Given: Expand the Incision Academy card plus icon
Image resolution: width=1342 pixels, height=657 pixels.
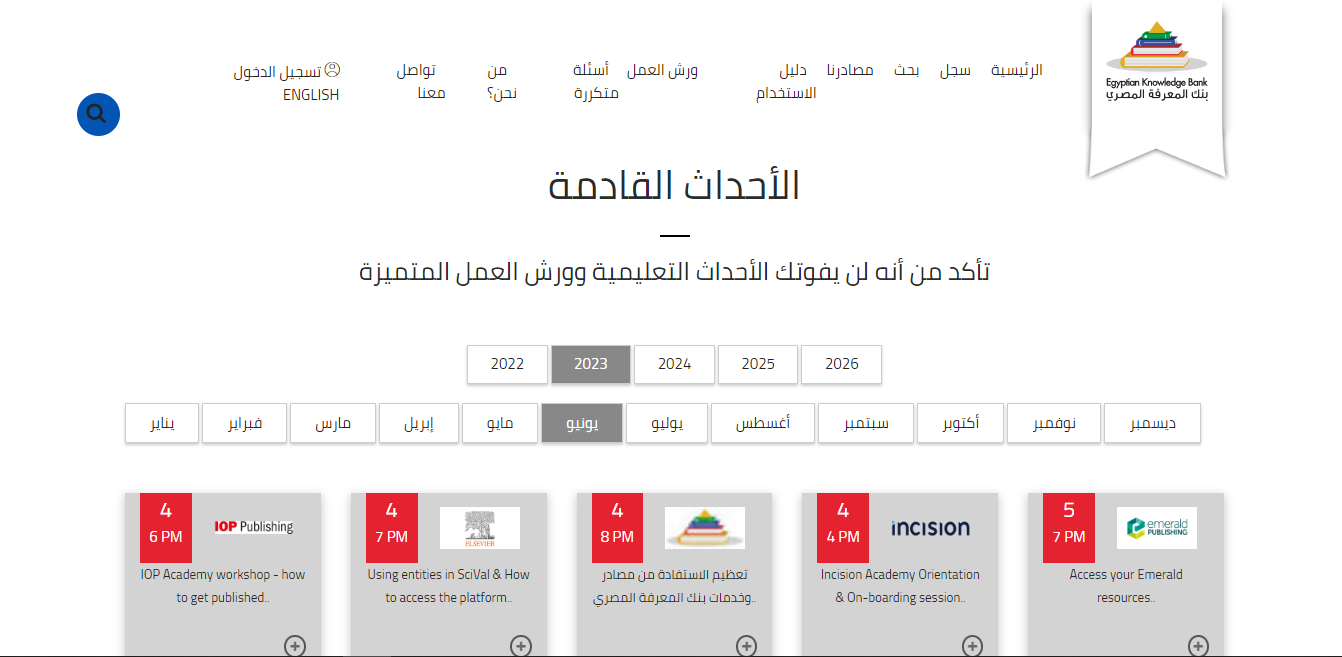Looking at the screenshot, I should 972,645.
